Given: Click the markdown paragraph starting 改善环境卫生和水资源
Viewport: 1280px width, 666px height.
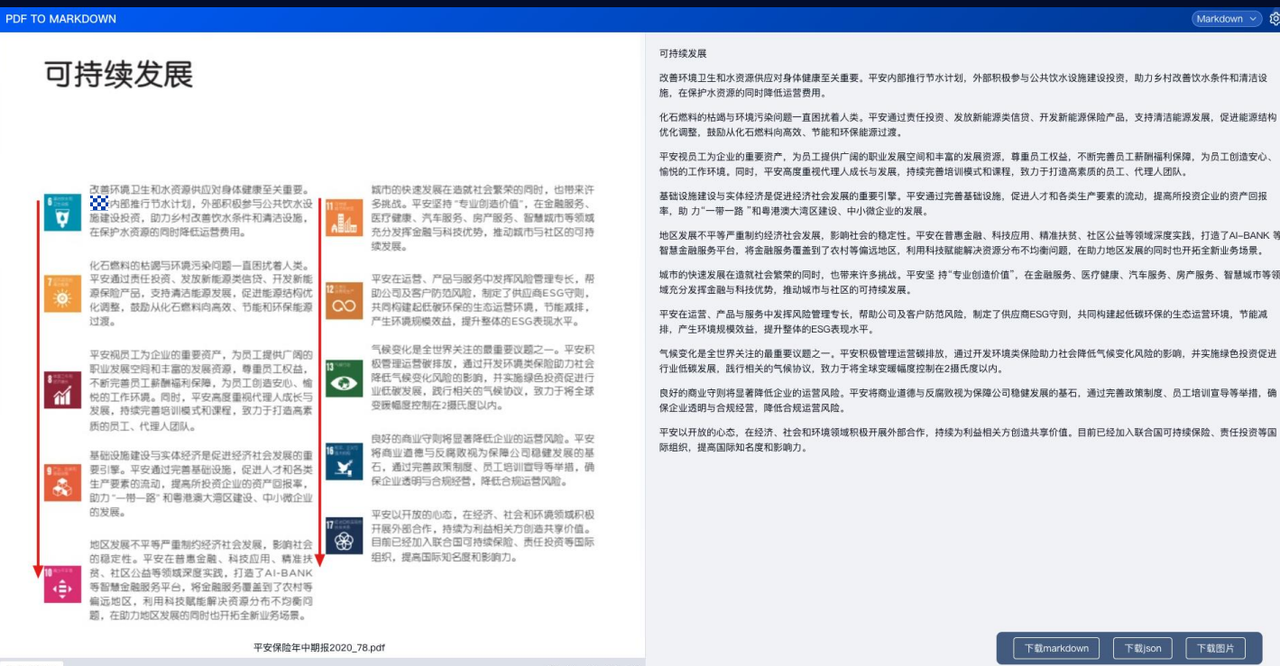Looking at the screenshot, I should 965,85.
